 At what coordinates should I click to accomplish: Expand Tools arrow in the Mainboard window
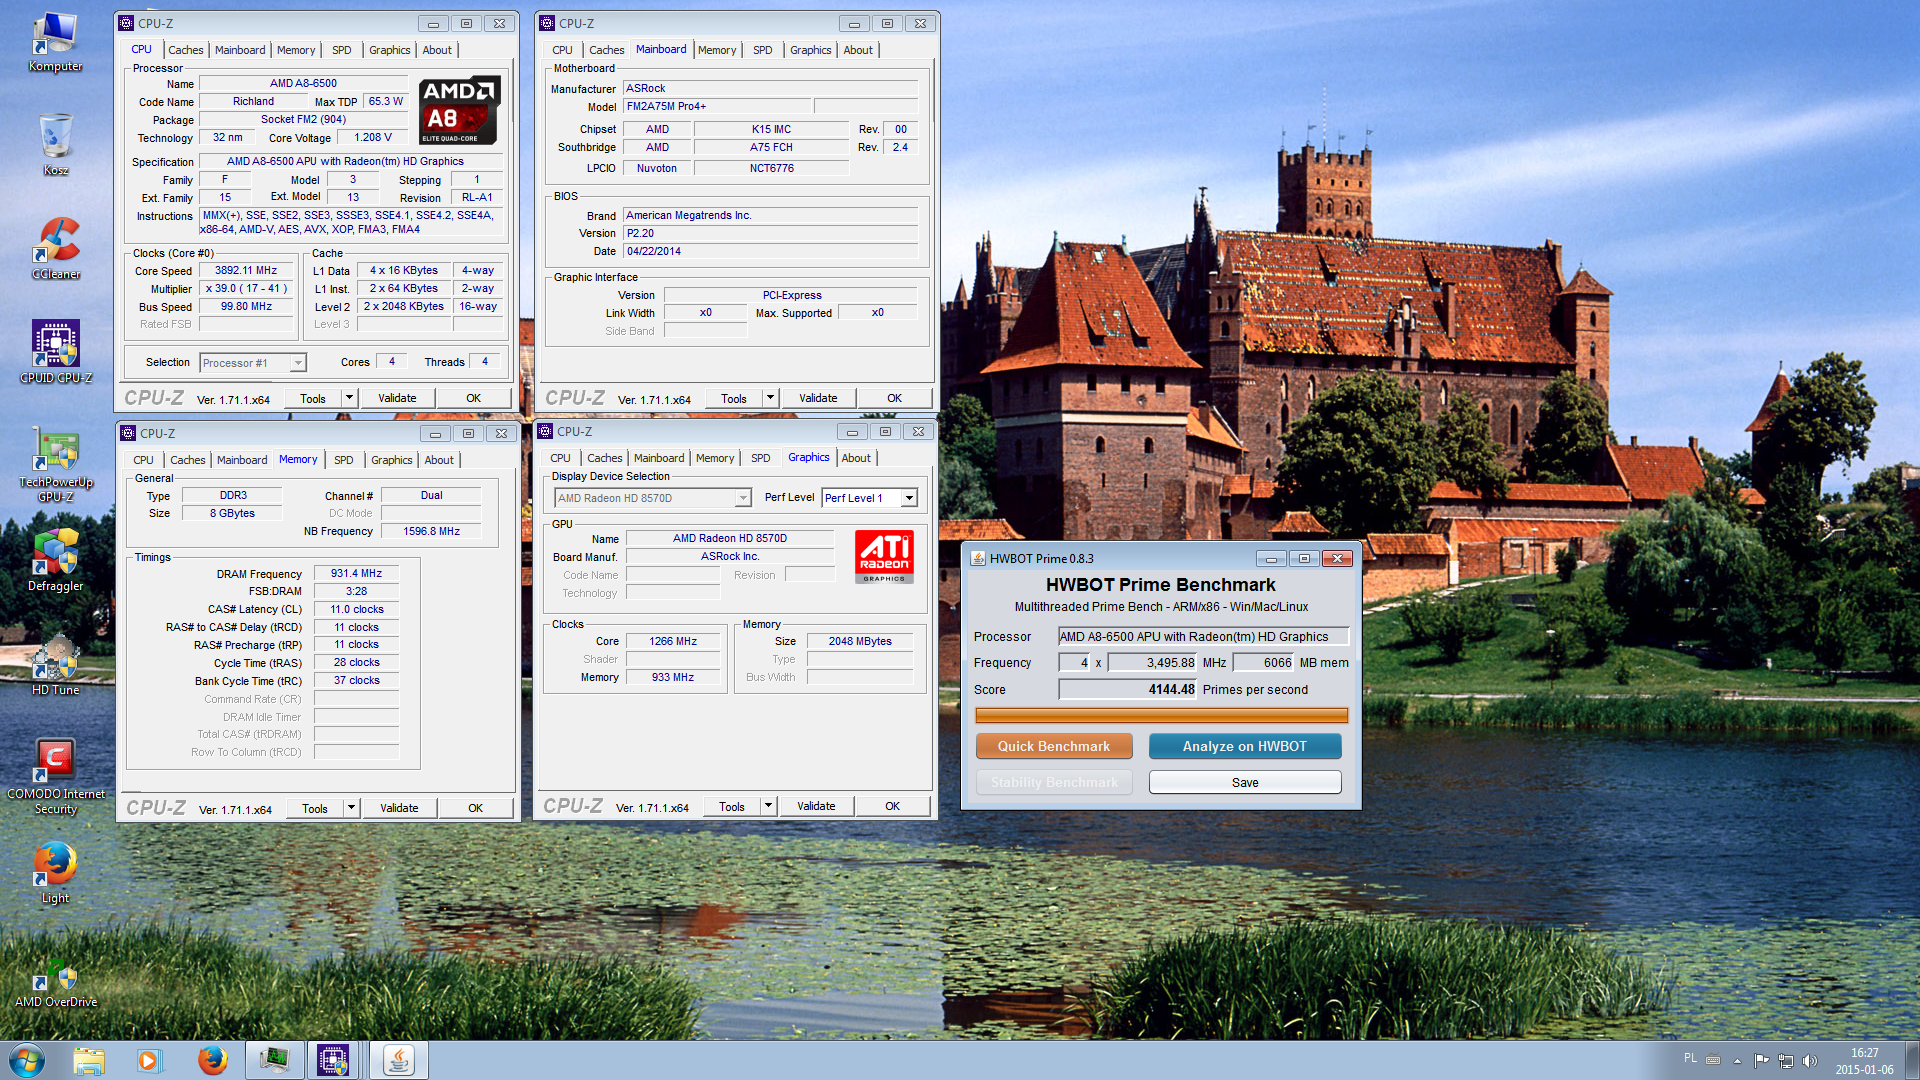pyautogui.click(x=770, y=398)
